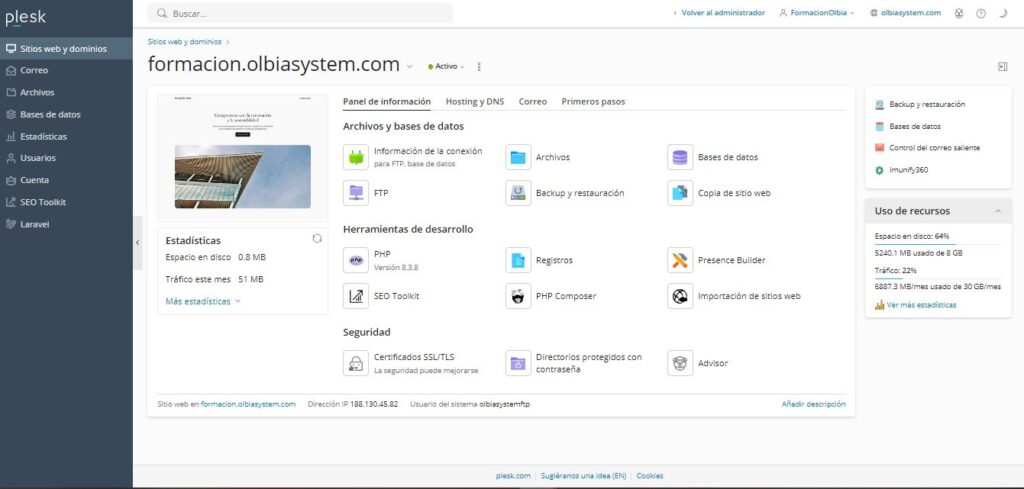Open the website preview thumbnail
Screen dimensions: 1024x489
click(x=242, y=157)
